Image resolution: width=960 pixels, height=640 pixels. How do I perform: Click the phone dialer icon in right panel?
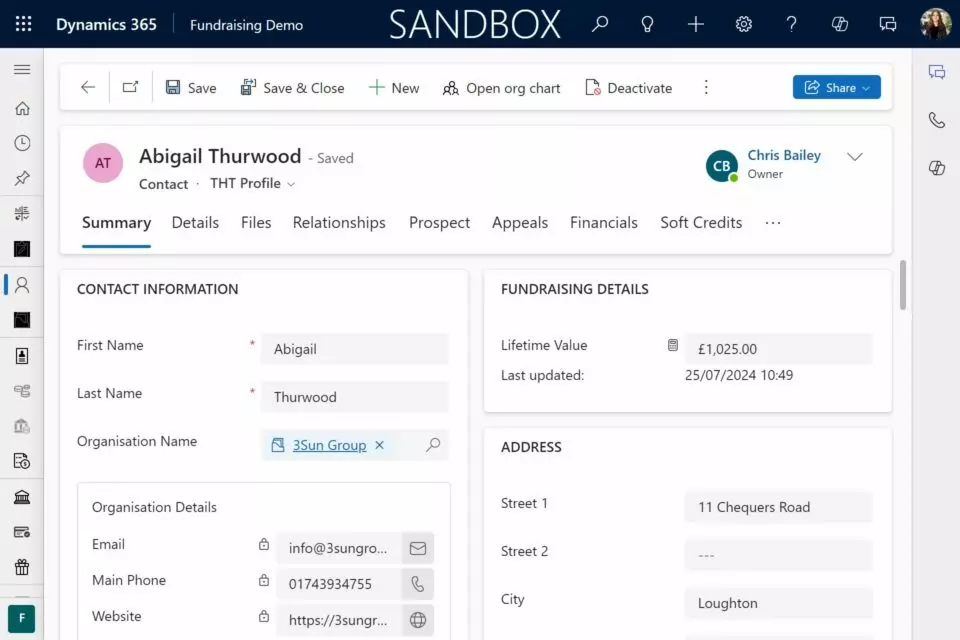click(x=936, y=120)
